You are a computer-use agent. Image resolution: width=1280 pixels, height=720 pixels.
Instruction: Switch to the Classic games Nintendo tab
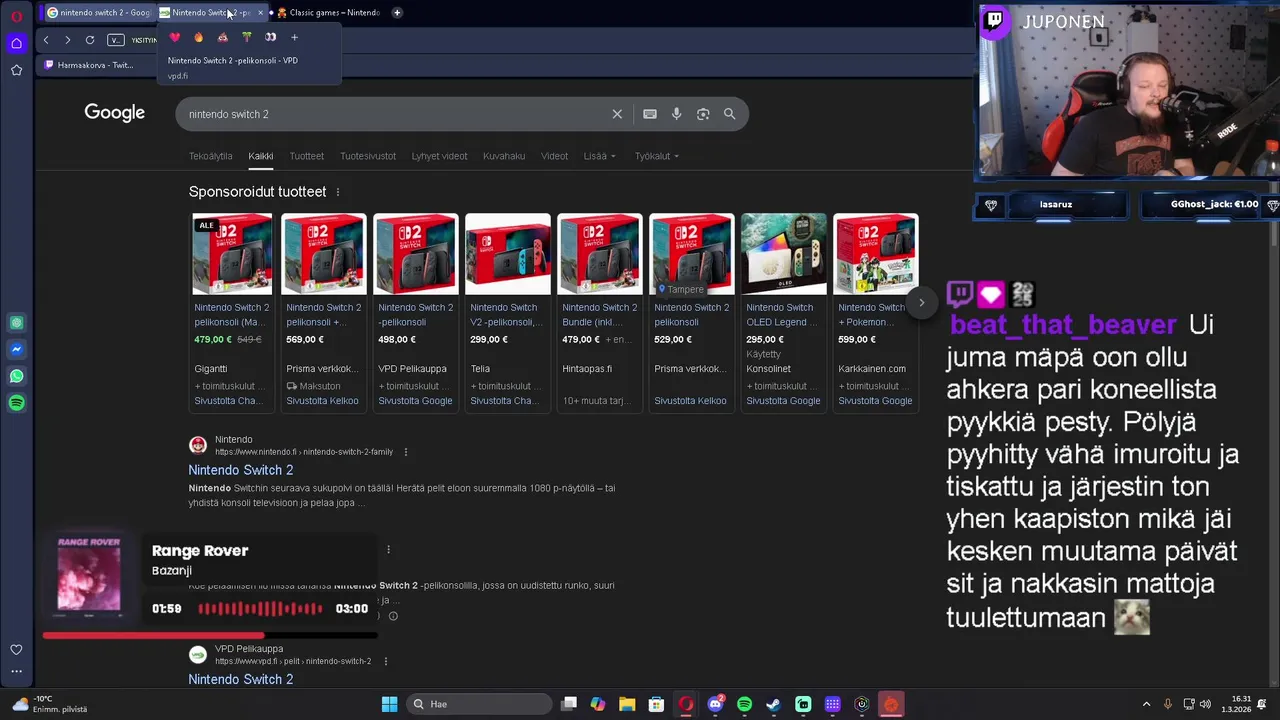tap(328, 13)
